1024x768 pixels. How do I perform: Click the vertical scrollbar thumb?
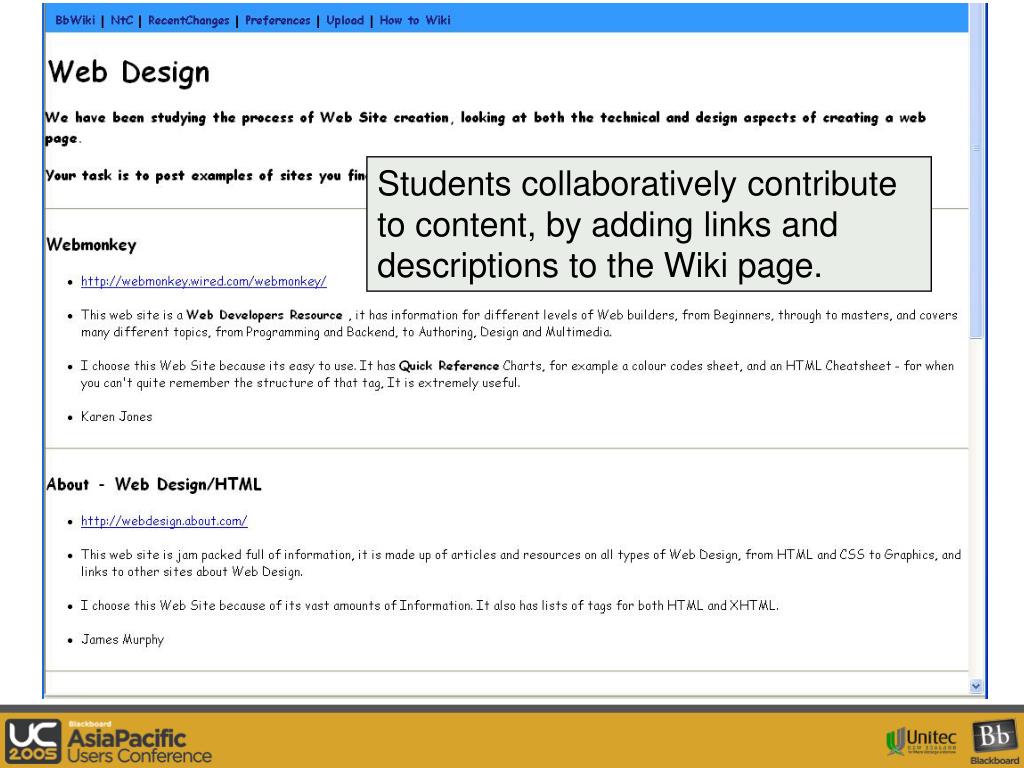976,170
